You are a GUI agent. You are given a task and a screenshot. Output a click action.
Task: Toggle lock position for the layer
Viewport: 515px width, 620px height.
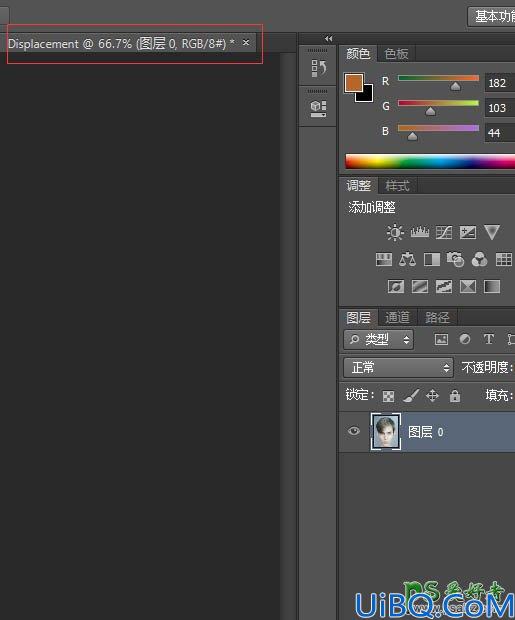tap(432, 395)
